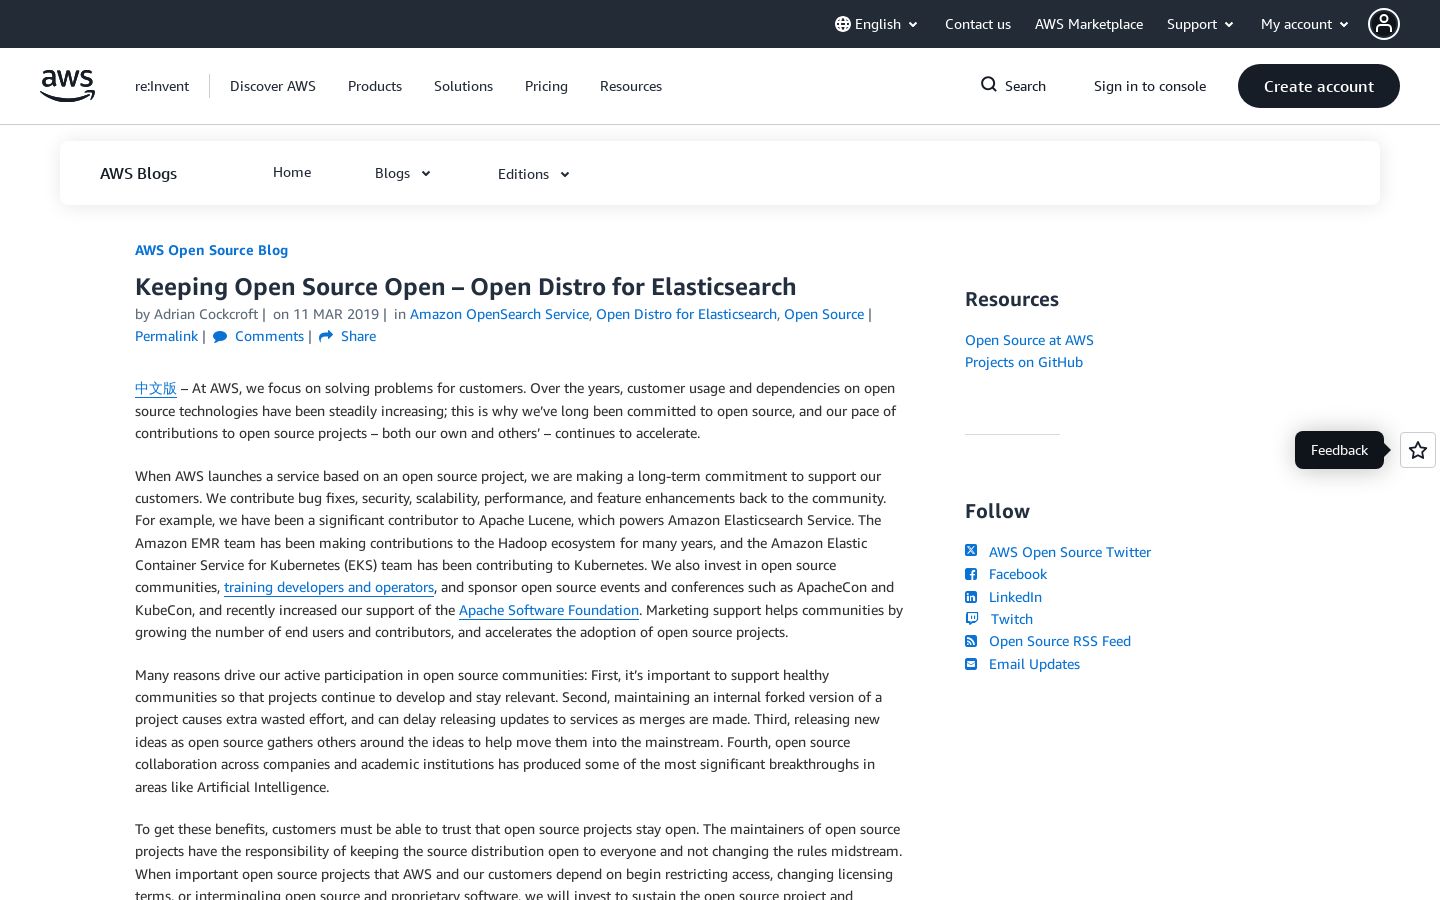This screenshot has width=1440, height=900.
Task: Click the Feedback button
Action: point(1339,450)
